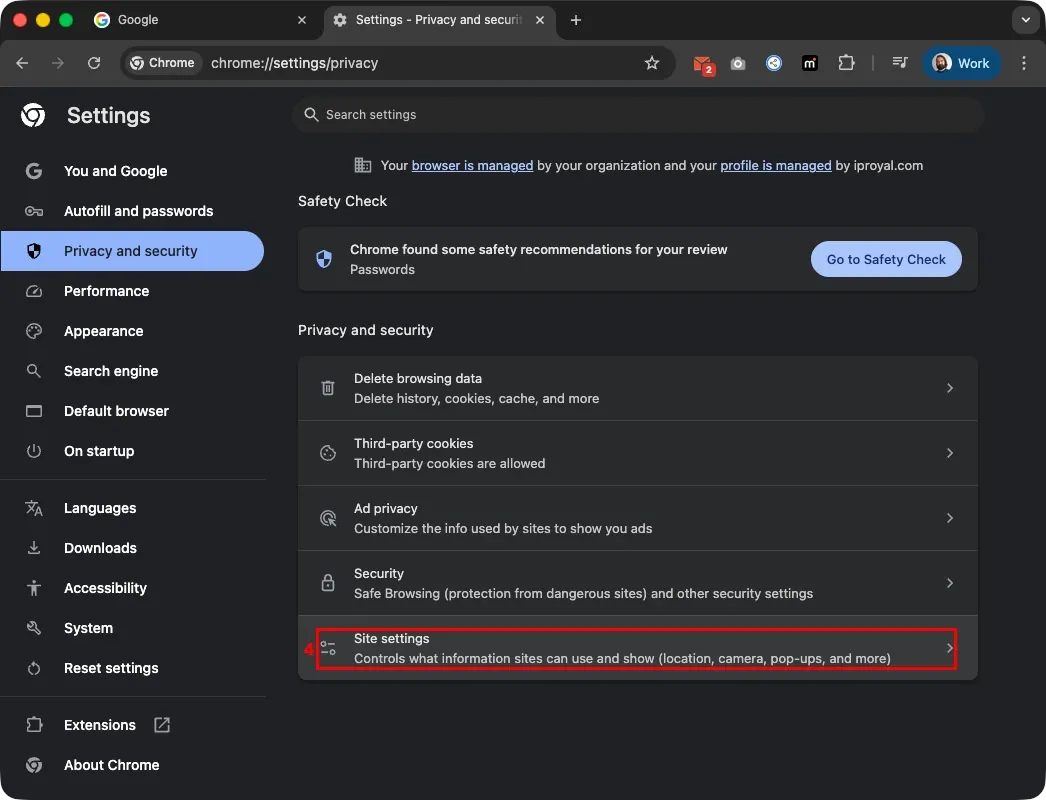
Task: Open Third-party cookies settings row
Action: [637, 453]
